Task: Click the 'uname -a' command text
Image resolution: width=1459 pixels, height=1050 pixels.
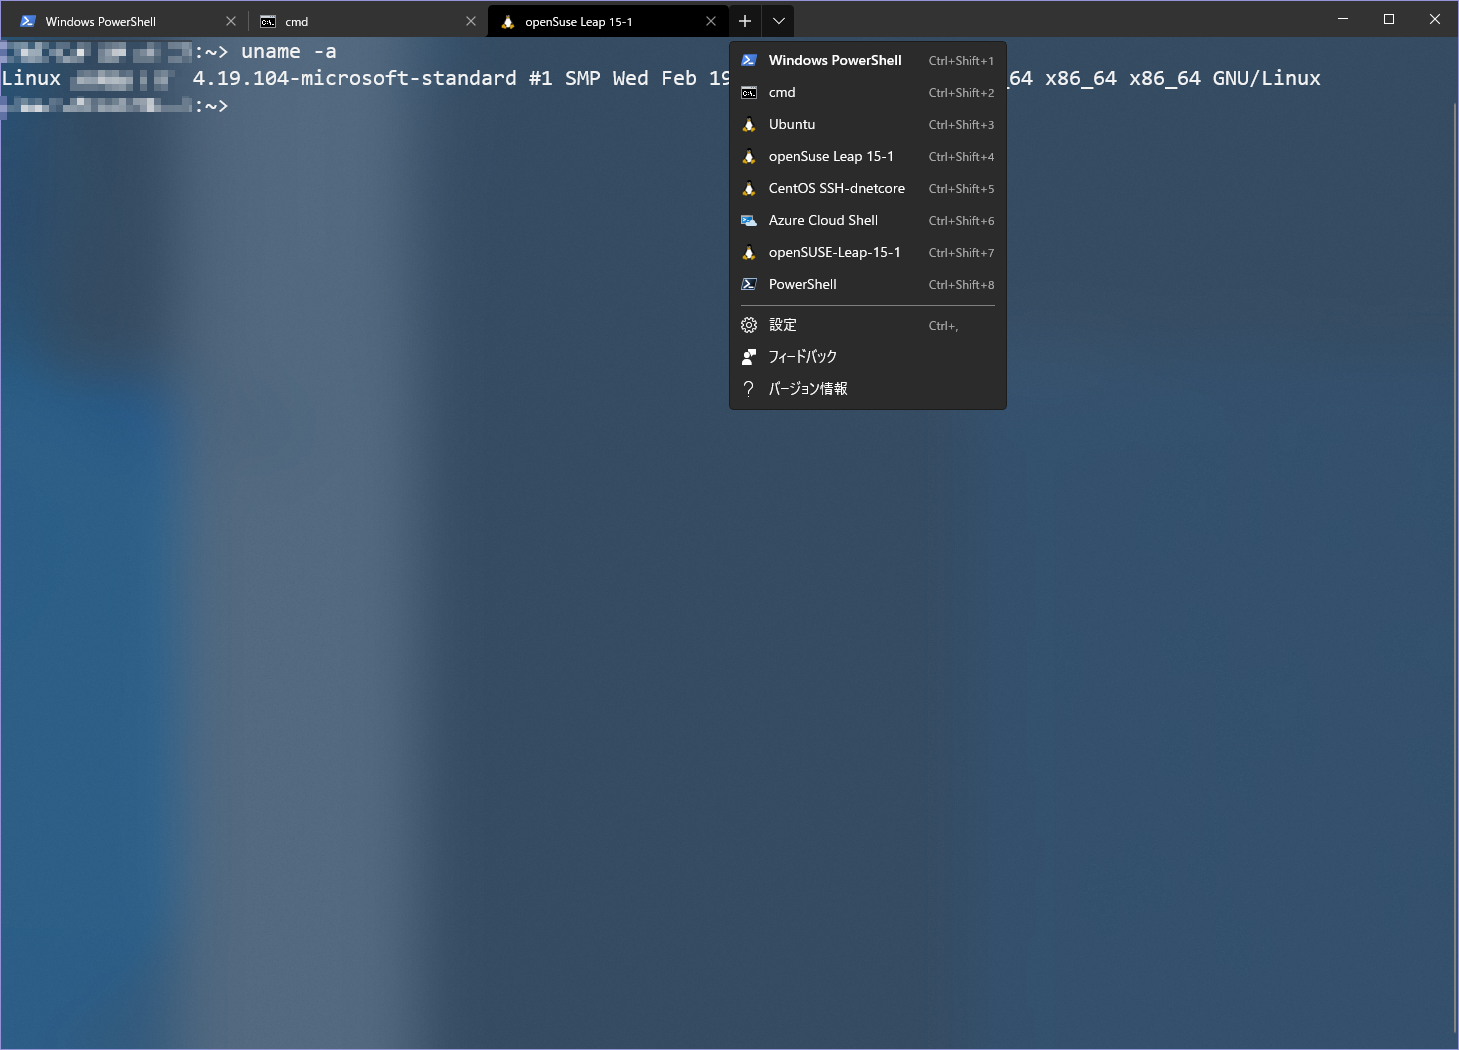Action: click(288, 52)
